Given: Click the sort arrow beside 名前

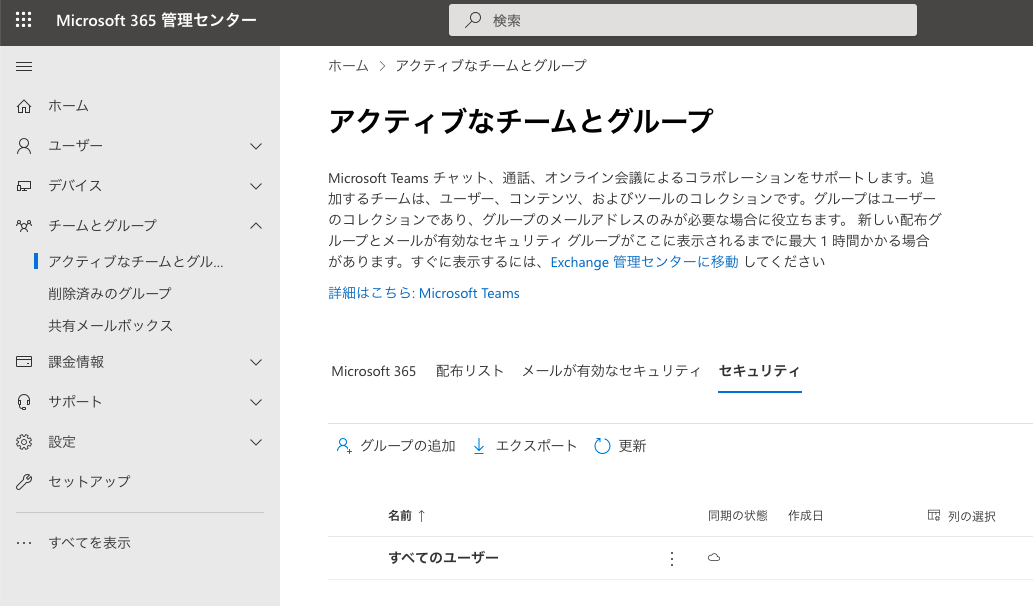Looking at the screenshot, I should 422,516.
